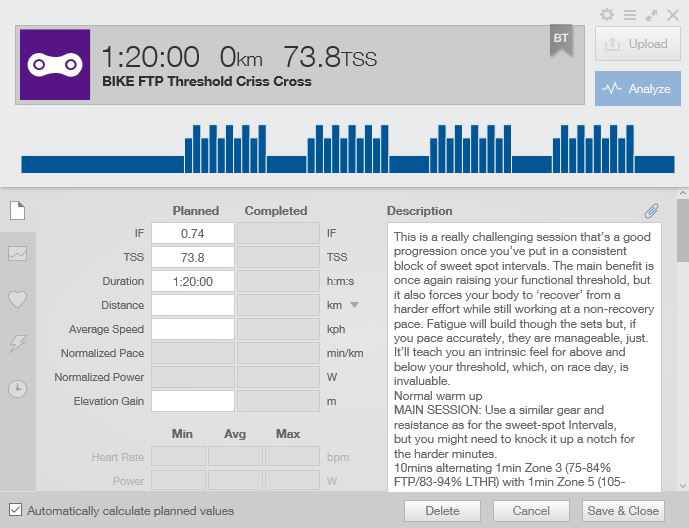Click the Completed Normalized Power field
The image size is (689, 528).
click(x=278, y=377)
